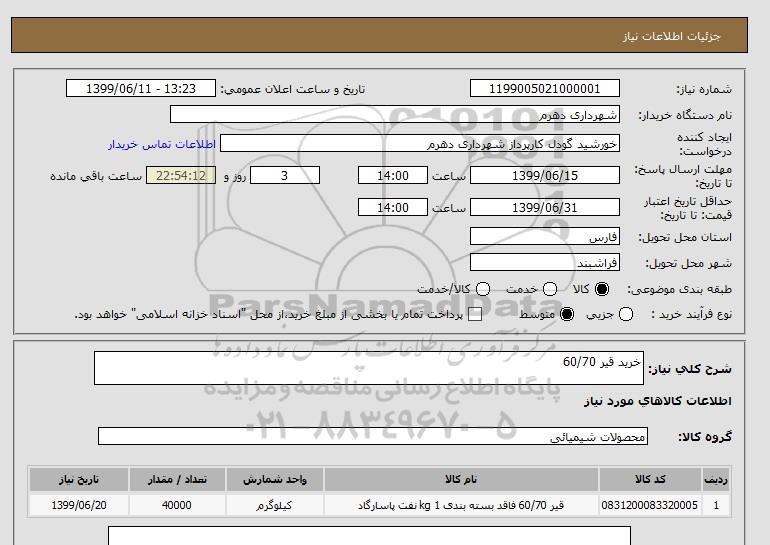Click the remaining time countdown 22:54:12

[x=181, y=175]
